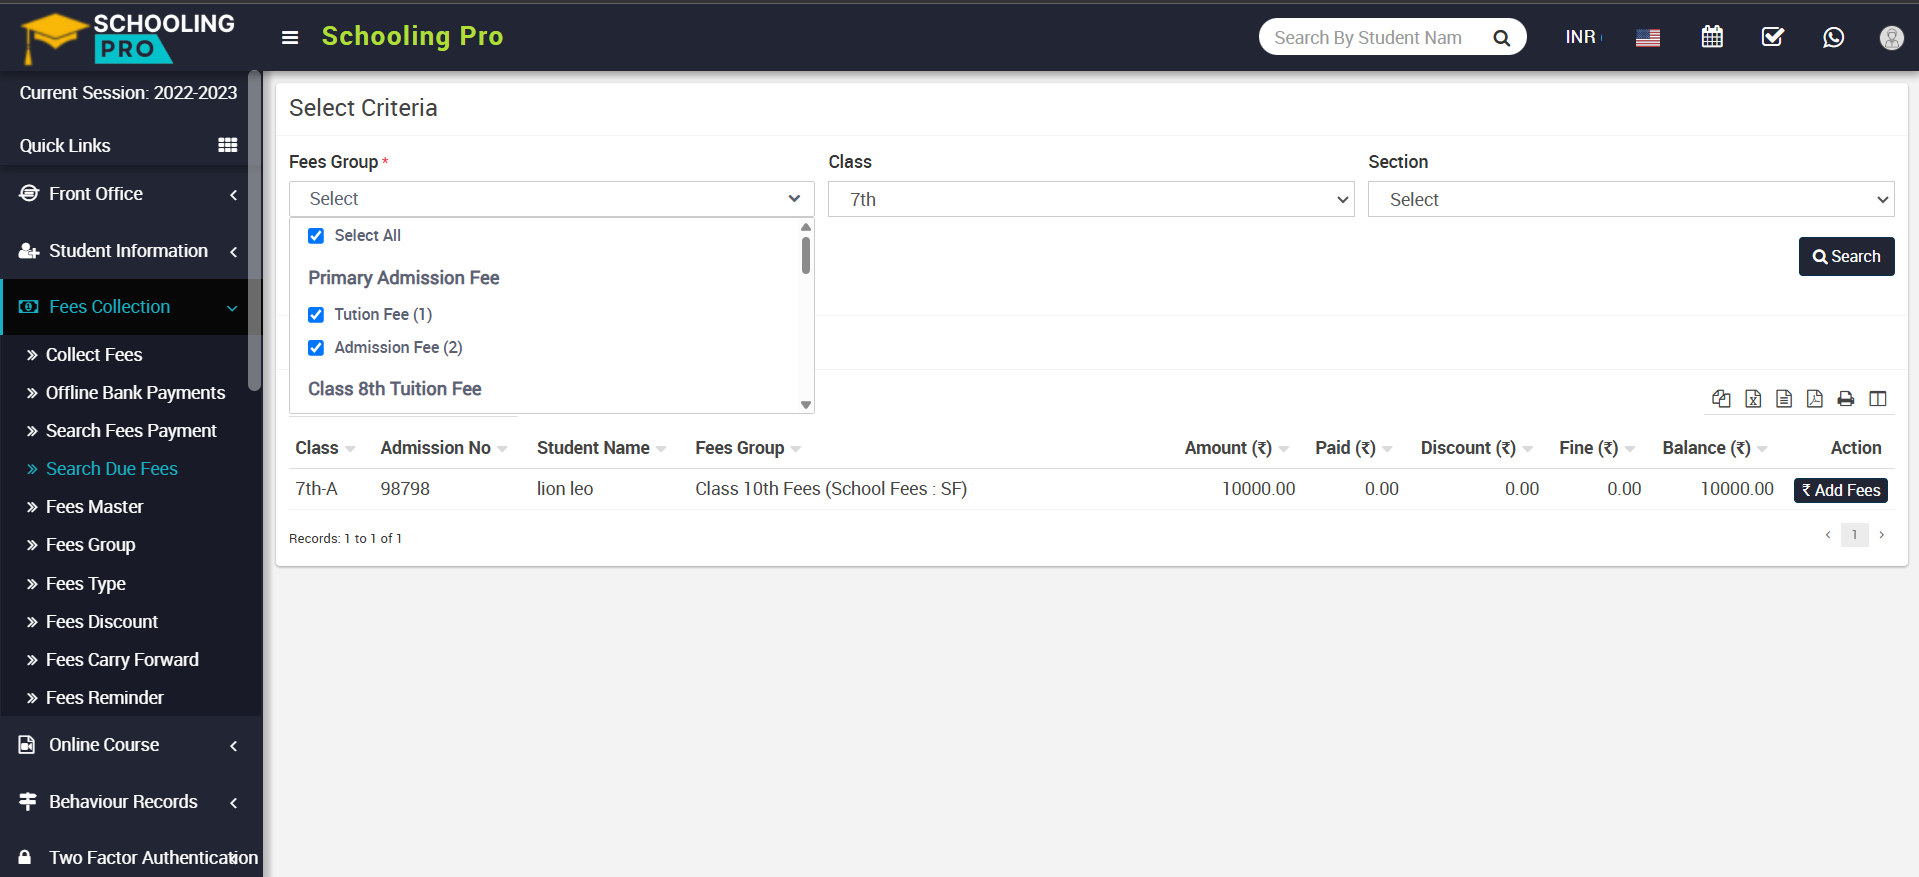
Task: Uncheck the Select All checkbox
Action: tap(316, 236)
